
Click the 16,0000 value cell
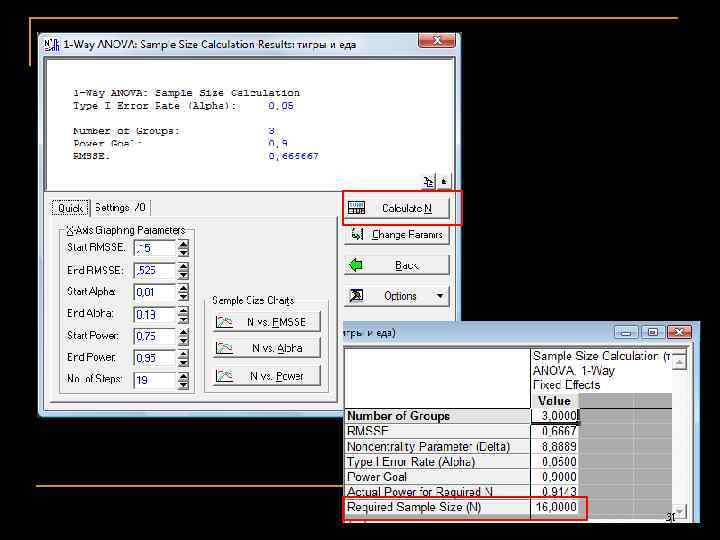coord(554,507)
